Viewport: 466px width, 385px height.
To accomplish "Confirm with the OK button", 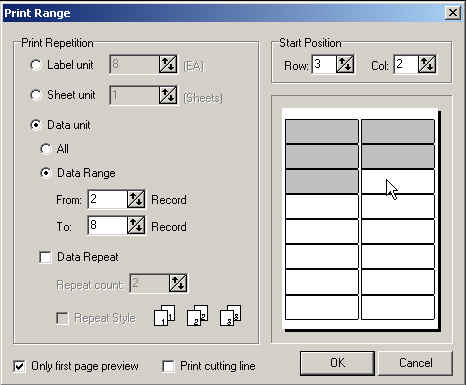I will (337, 363).
